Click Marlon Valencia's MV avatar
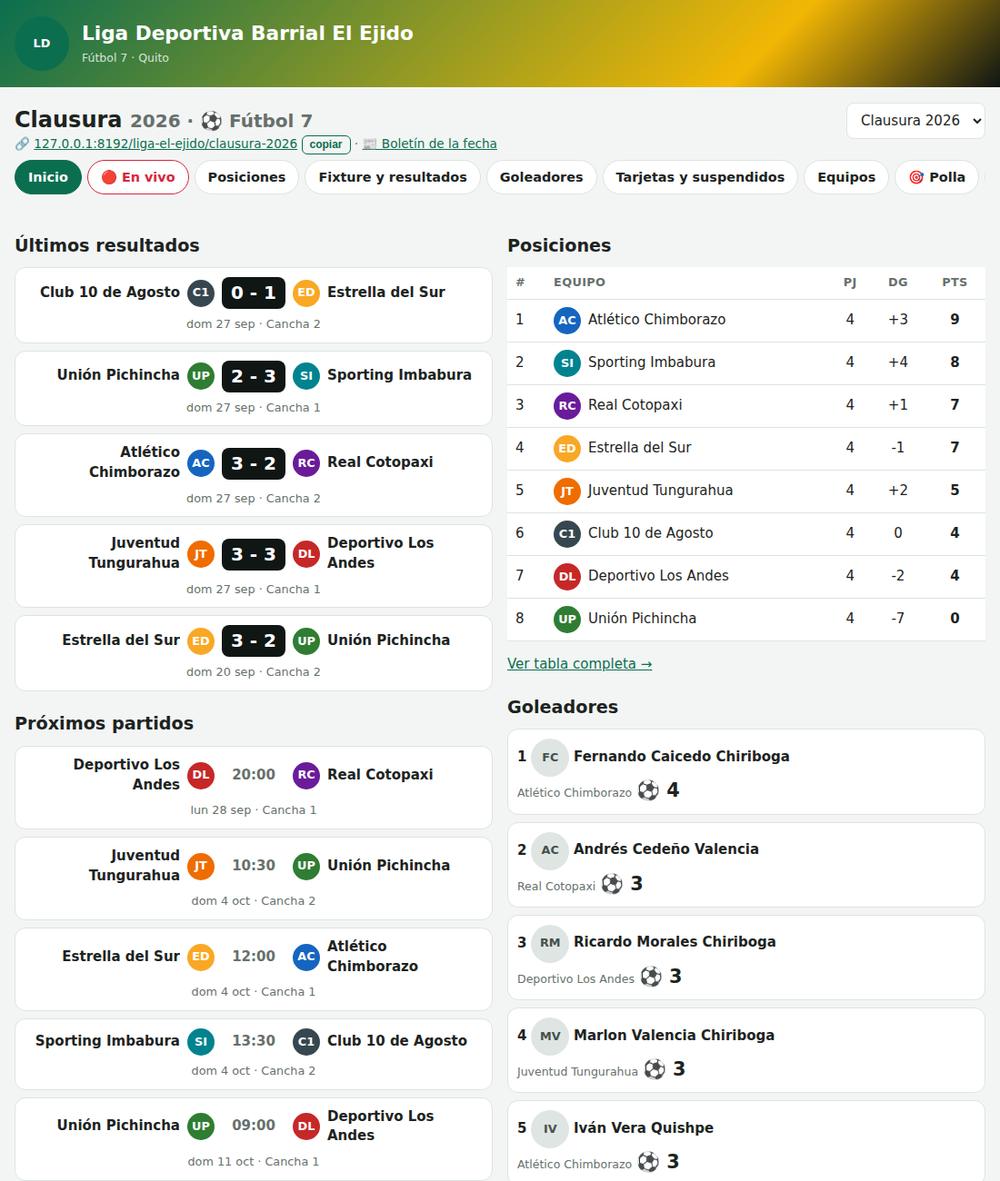 pyautogui.click(x=550, y=1036)
